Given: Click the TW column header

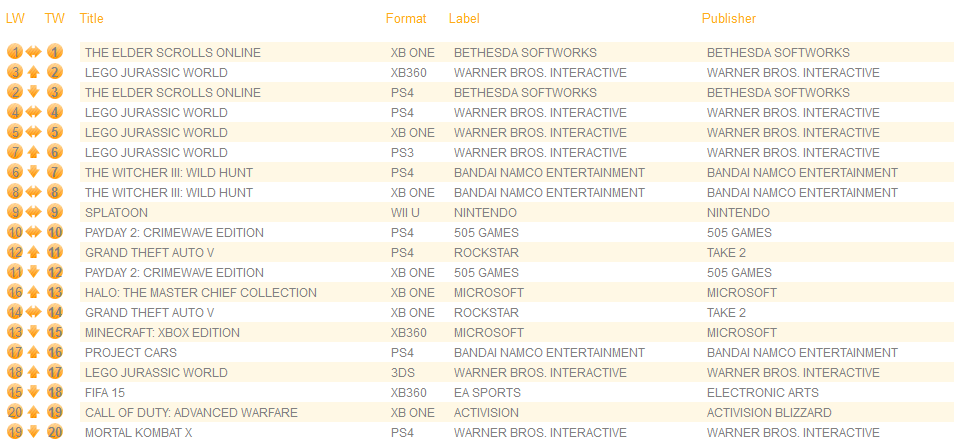Looking at the screenshot, I should [55, 18].
